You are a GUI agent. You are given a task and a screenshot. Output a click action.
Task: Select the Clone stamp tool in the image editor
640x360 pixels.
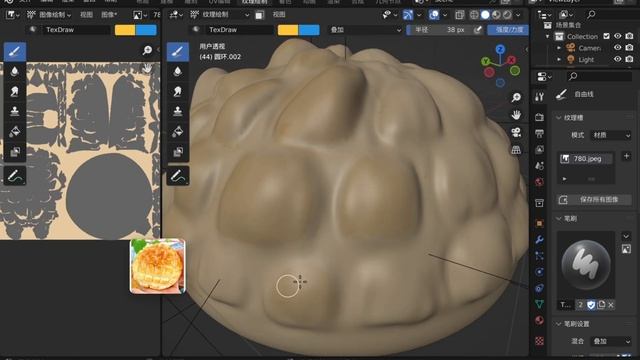coord(15,111)
